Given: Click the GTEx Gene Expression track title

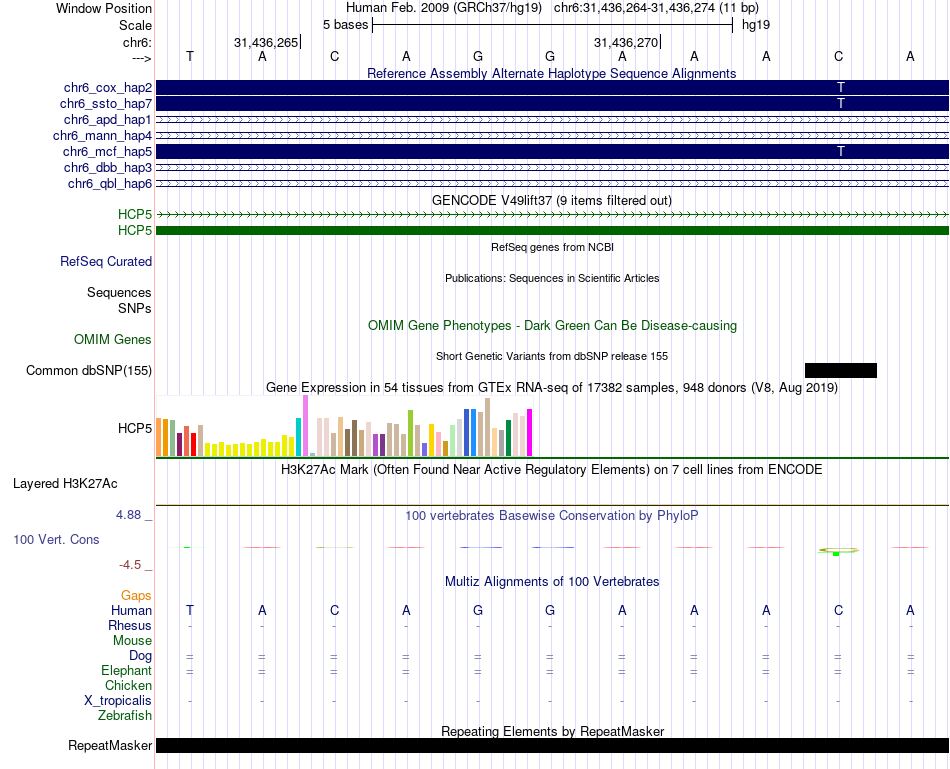Looking at the screenshot, I should [552, 387].
